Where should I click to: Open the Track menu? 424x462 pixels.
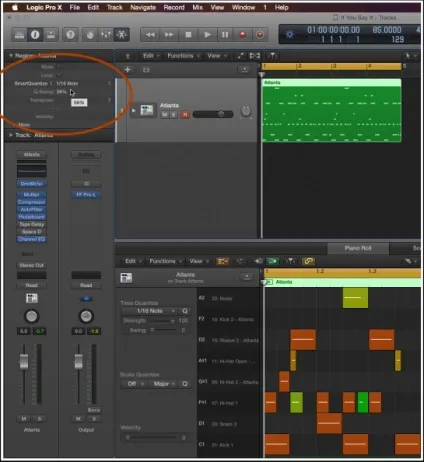tap(115, 7)
